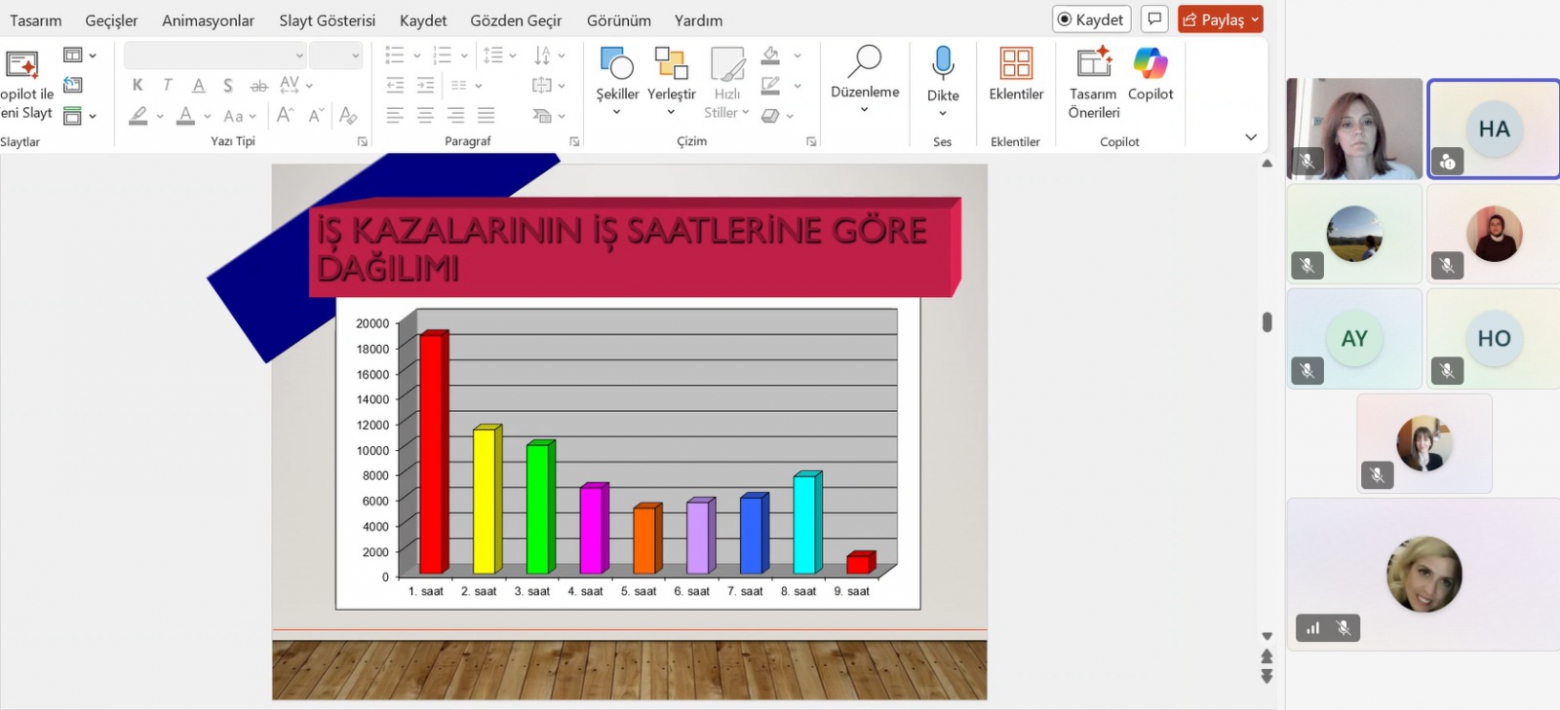Expand the font name combo box
The width and height of the screenshot is (1560, 710).
[x=299, y=56]
